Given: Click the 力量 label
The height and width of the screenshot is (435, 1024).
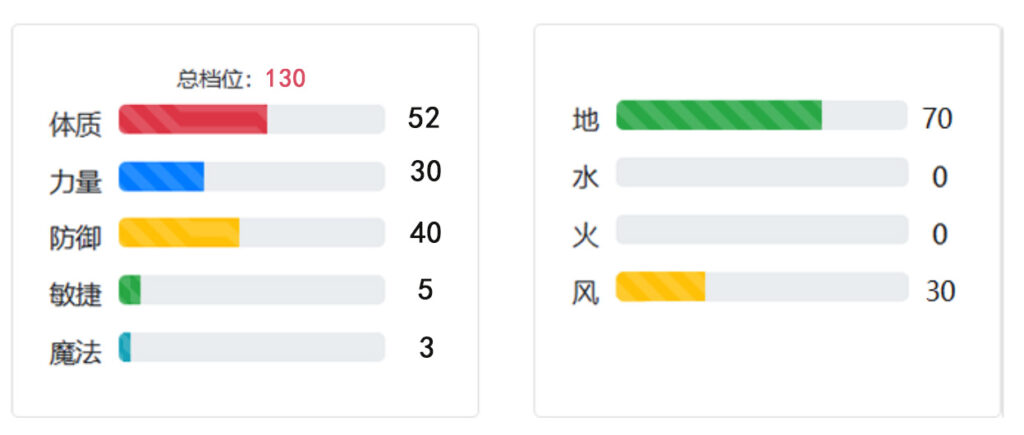Looking at the screenshot, I should pyautogui.click(x=76, y=183).
